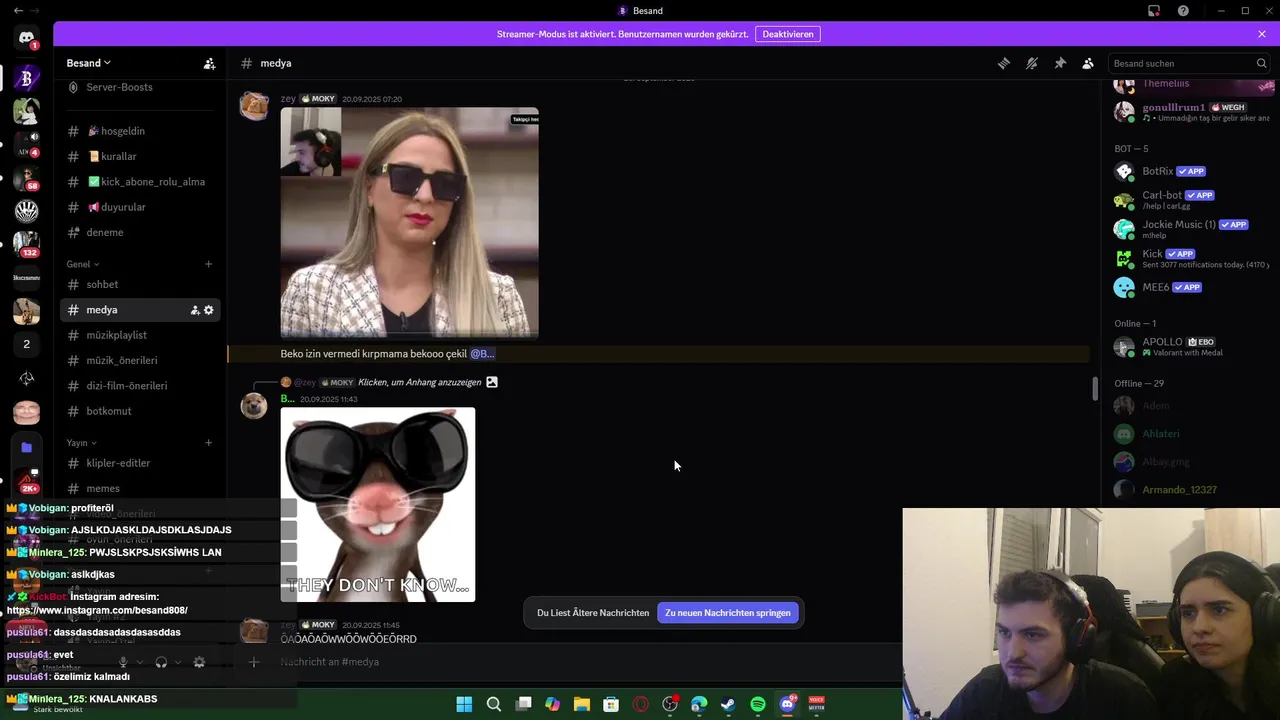The height and width of the screenshot is (720, 1280).
Task: Expand the Besand server dropdown menu
Action: (89, 63)
